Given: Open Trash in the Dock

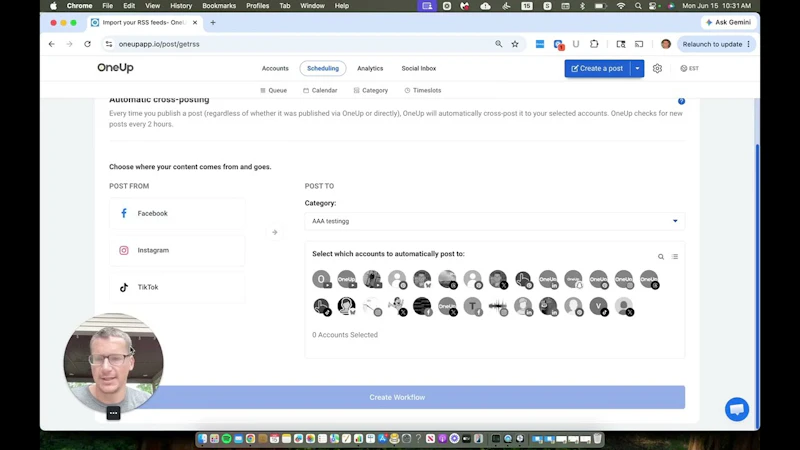Looking at the screenshot, I should click(x=597, y=438).
